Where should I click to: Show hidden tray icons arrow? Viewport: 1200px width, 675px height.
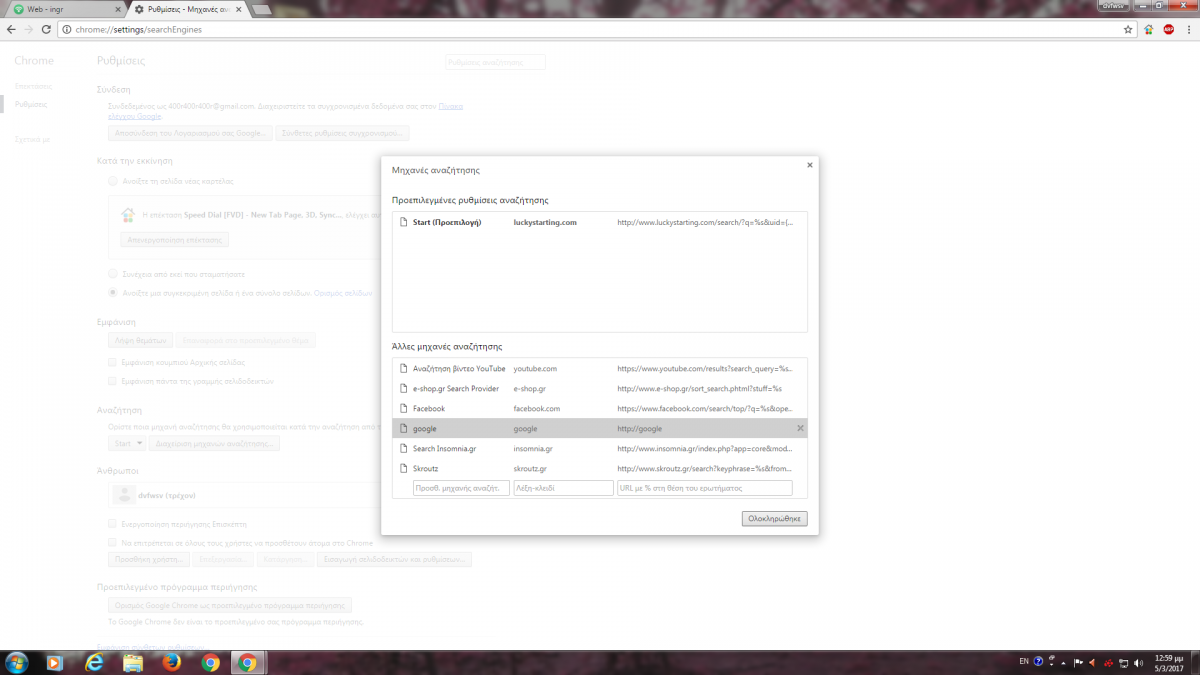pyautogui.click(x=1062, y=662)
